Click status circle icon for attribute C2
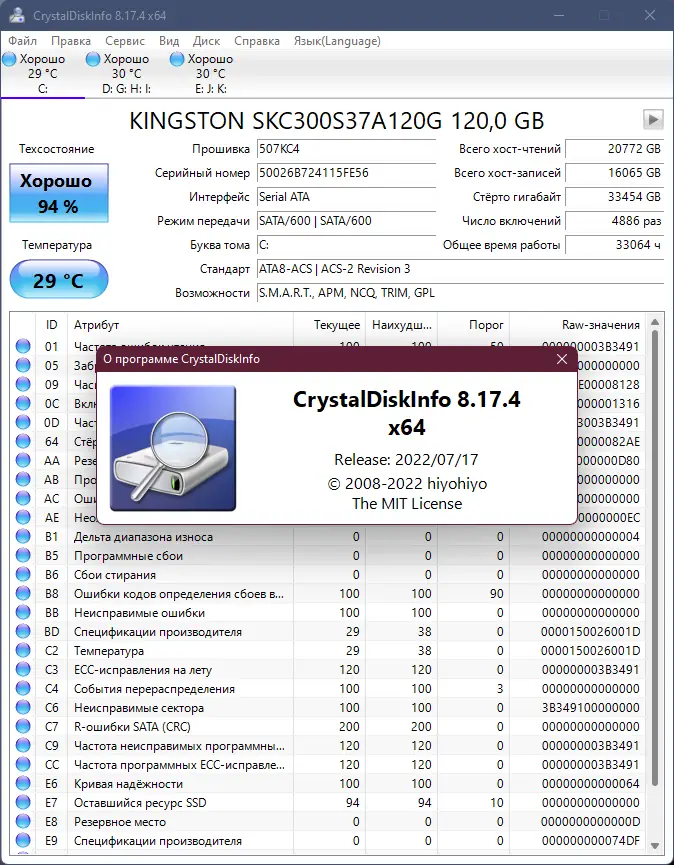Viewport: 674px width, 865px height. tap(23, 651)
